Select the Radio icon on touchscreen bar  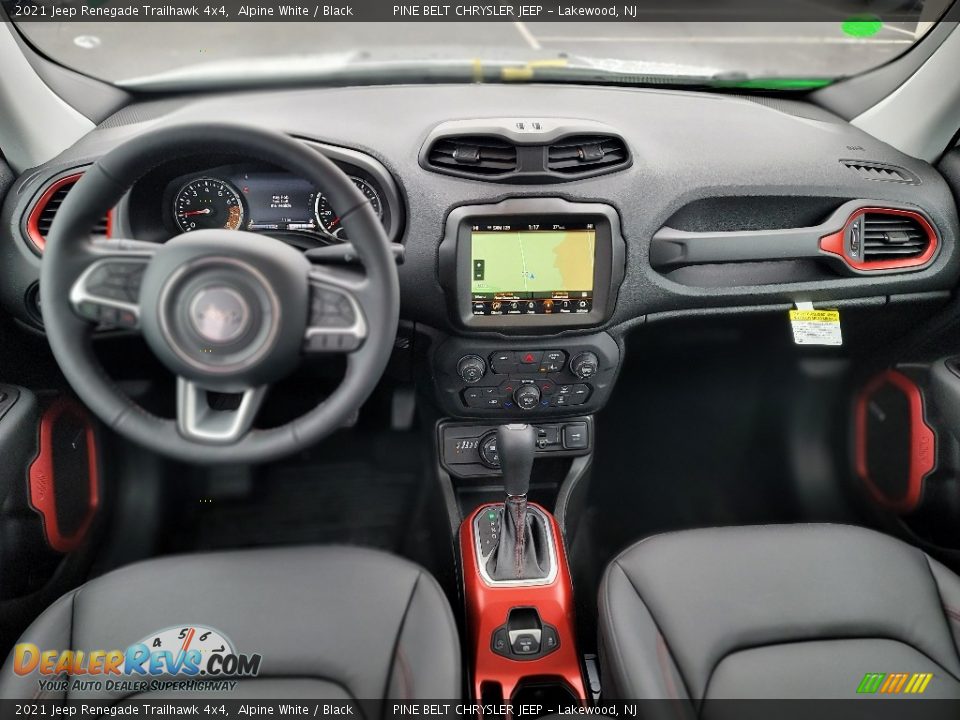479,307
